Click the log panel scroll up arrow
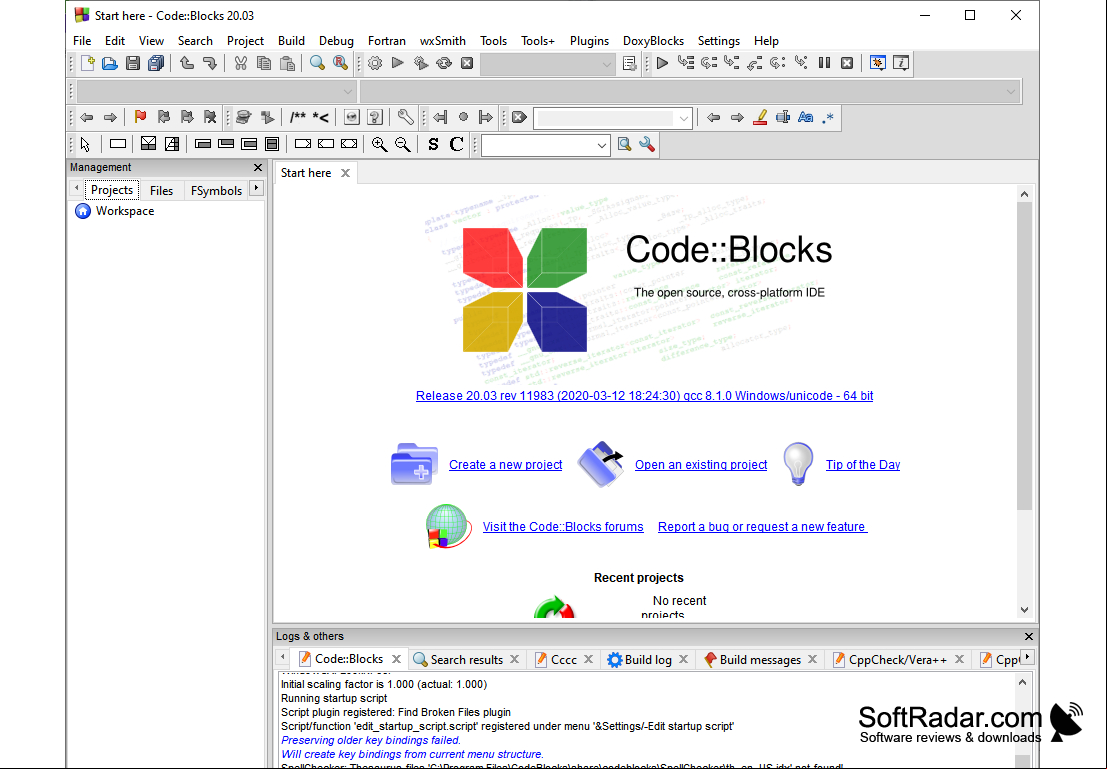The width and height of the screenshot is (1107, 769). [1022, 682]
